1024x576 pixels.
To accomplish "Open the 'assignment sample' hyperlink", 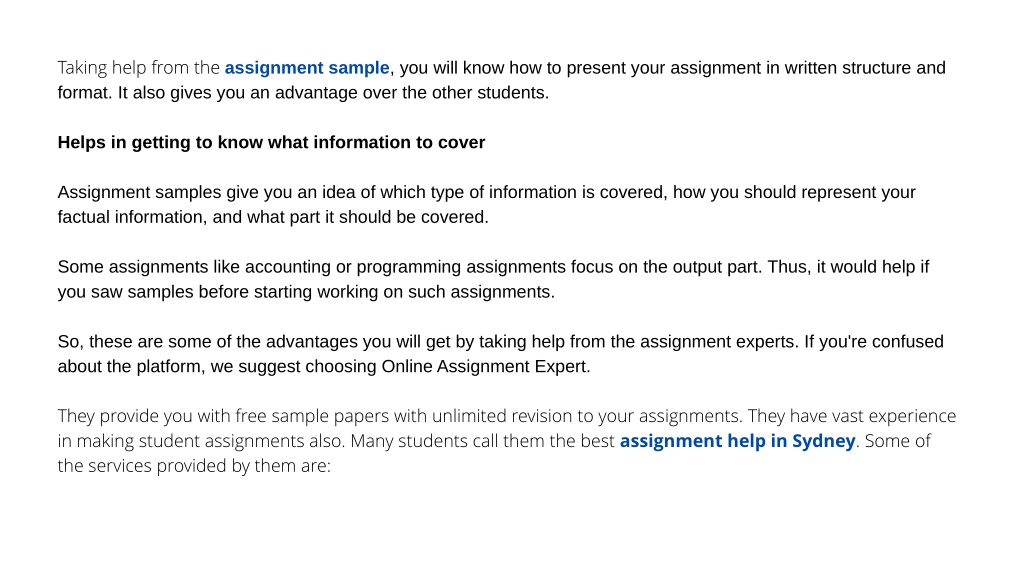I will (307, 68).
